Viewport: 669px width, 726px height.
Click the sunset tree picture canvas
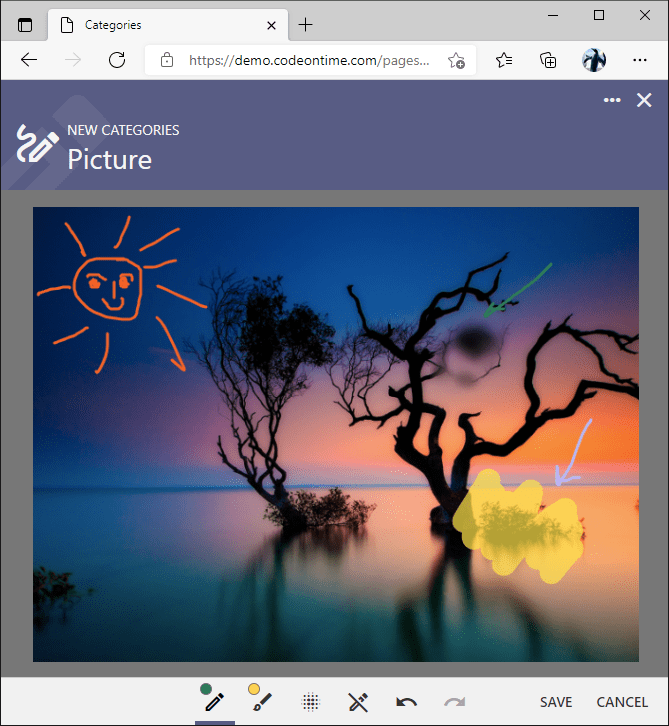(x=336, y=434)
